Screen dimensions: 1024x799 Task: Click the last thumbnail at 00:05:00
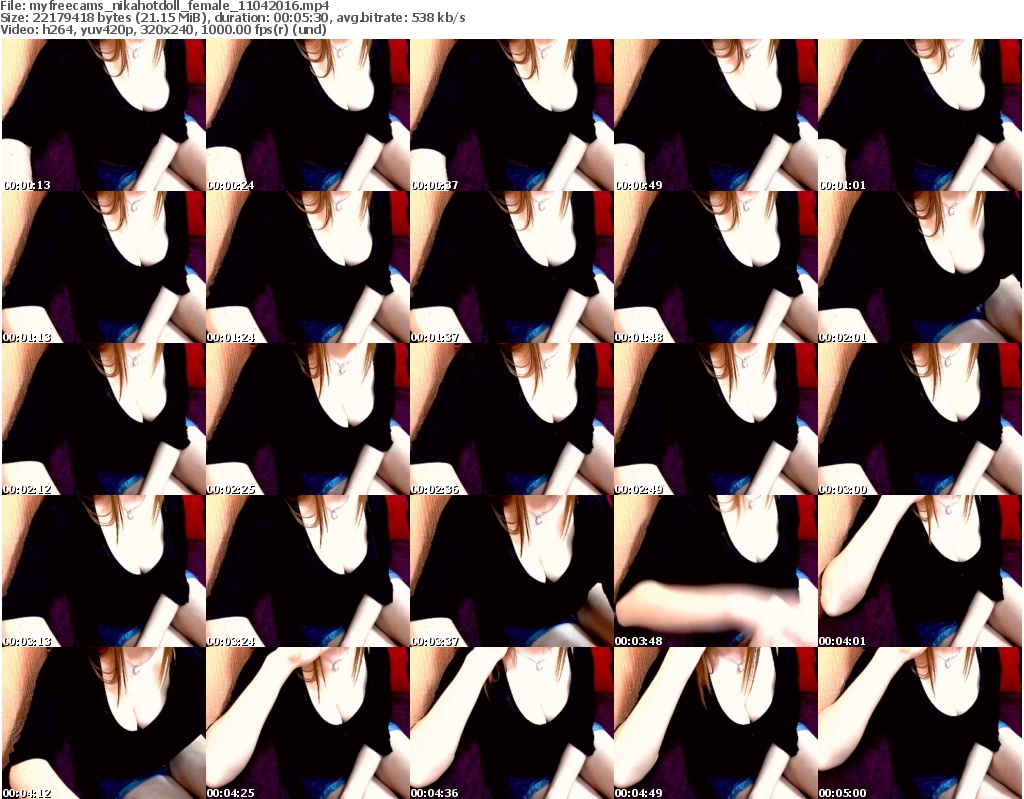click(919, 723)
